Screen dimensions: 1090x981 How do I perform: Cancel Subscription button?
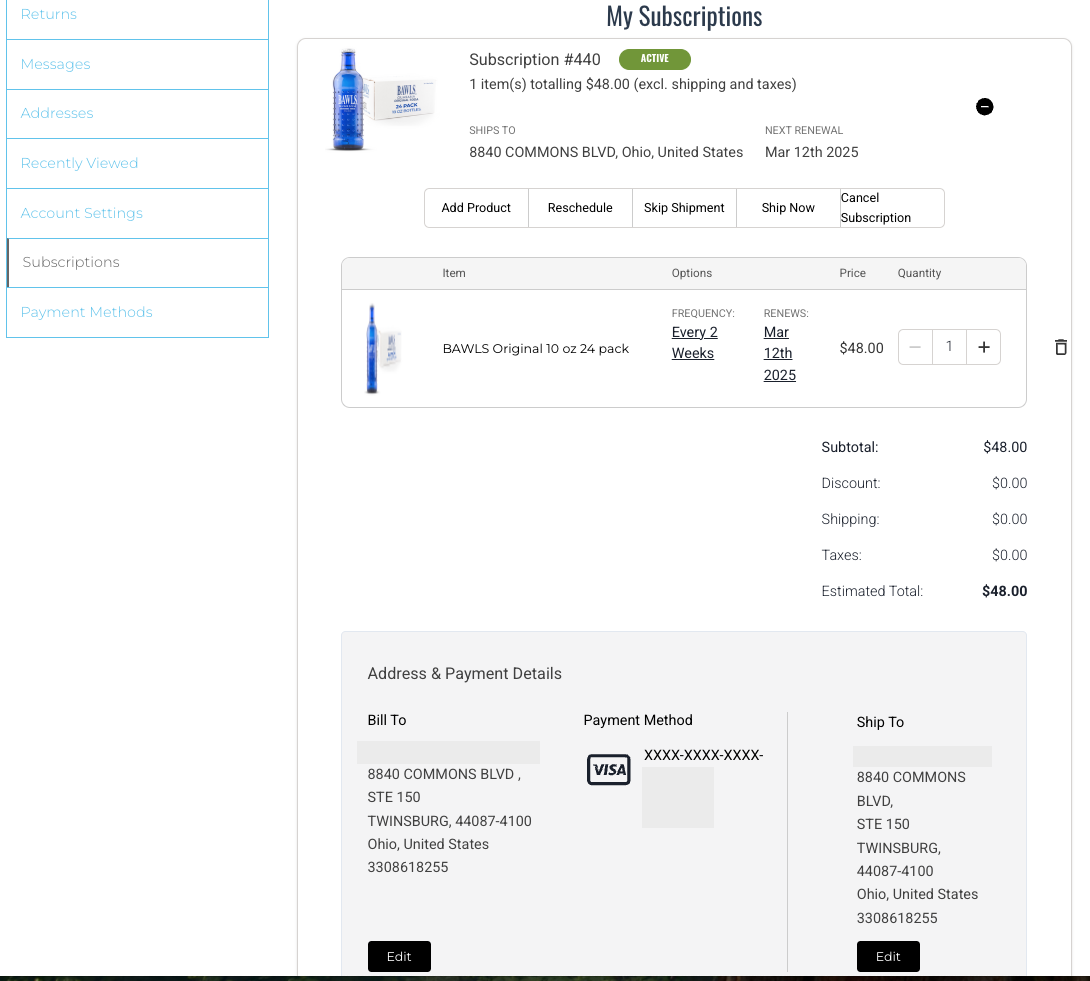click(x=892, y=208)
